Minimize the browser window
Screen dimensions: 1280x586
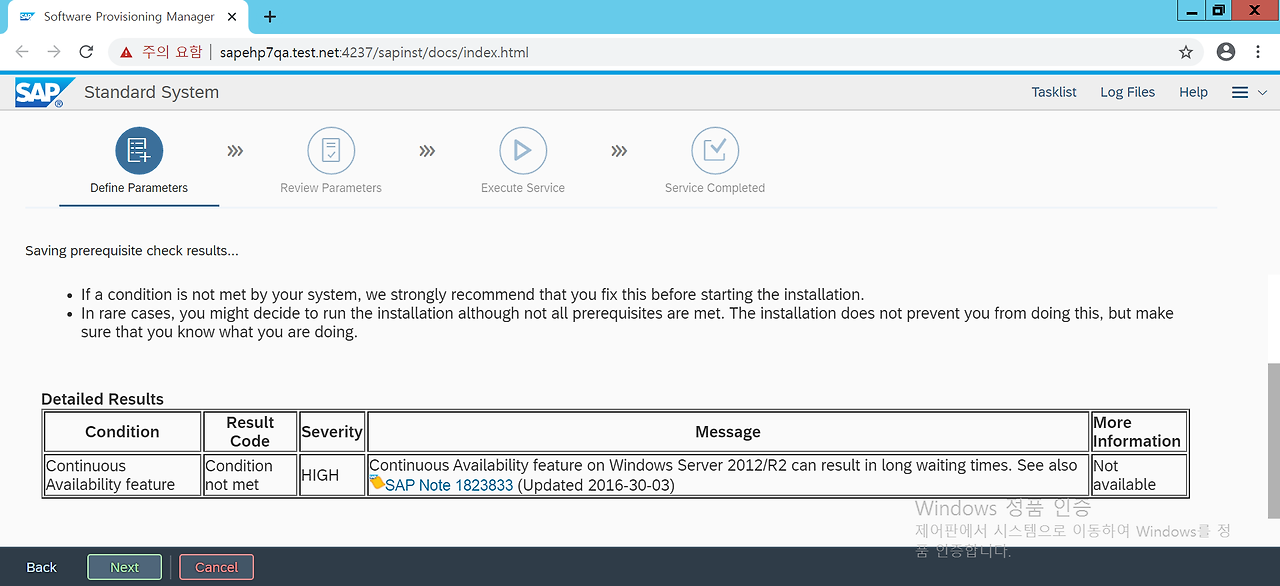1191,10
